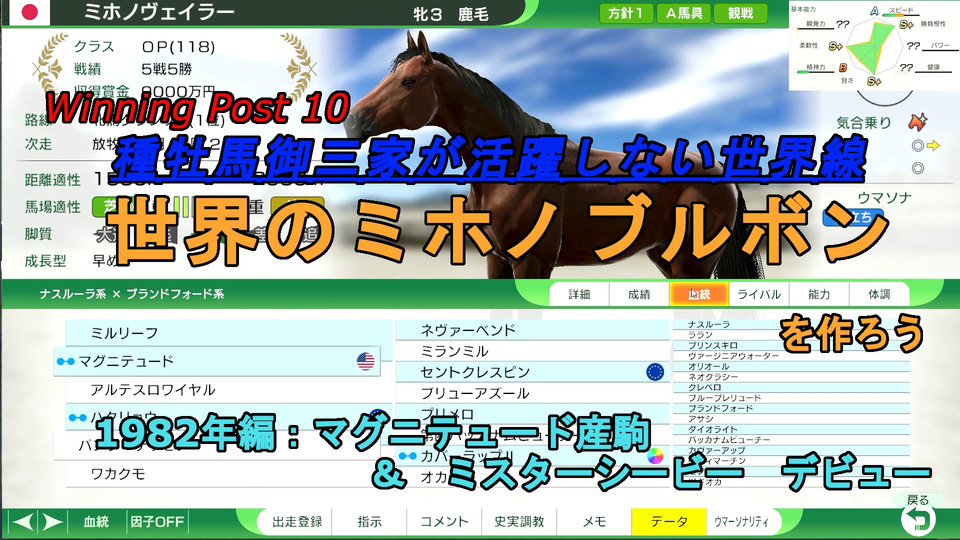Click ブランドフォード in the ancestor list
The image size is (960, 540).
[721, 408]
